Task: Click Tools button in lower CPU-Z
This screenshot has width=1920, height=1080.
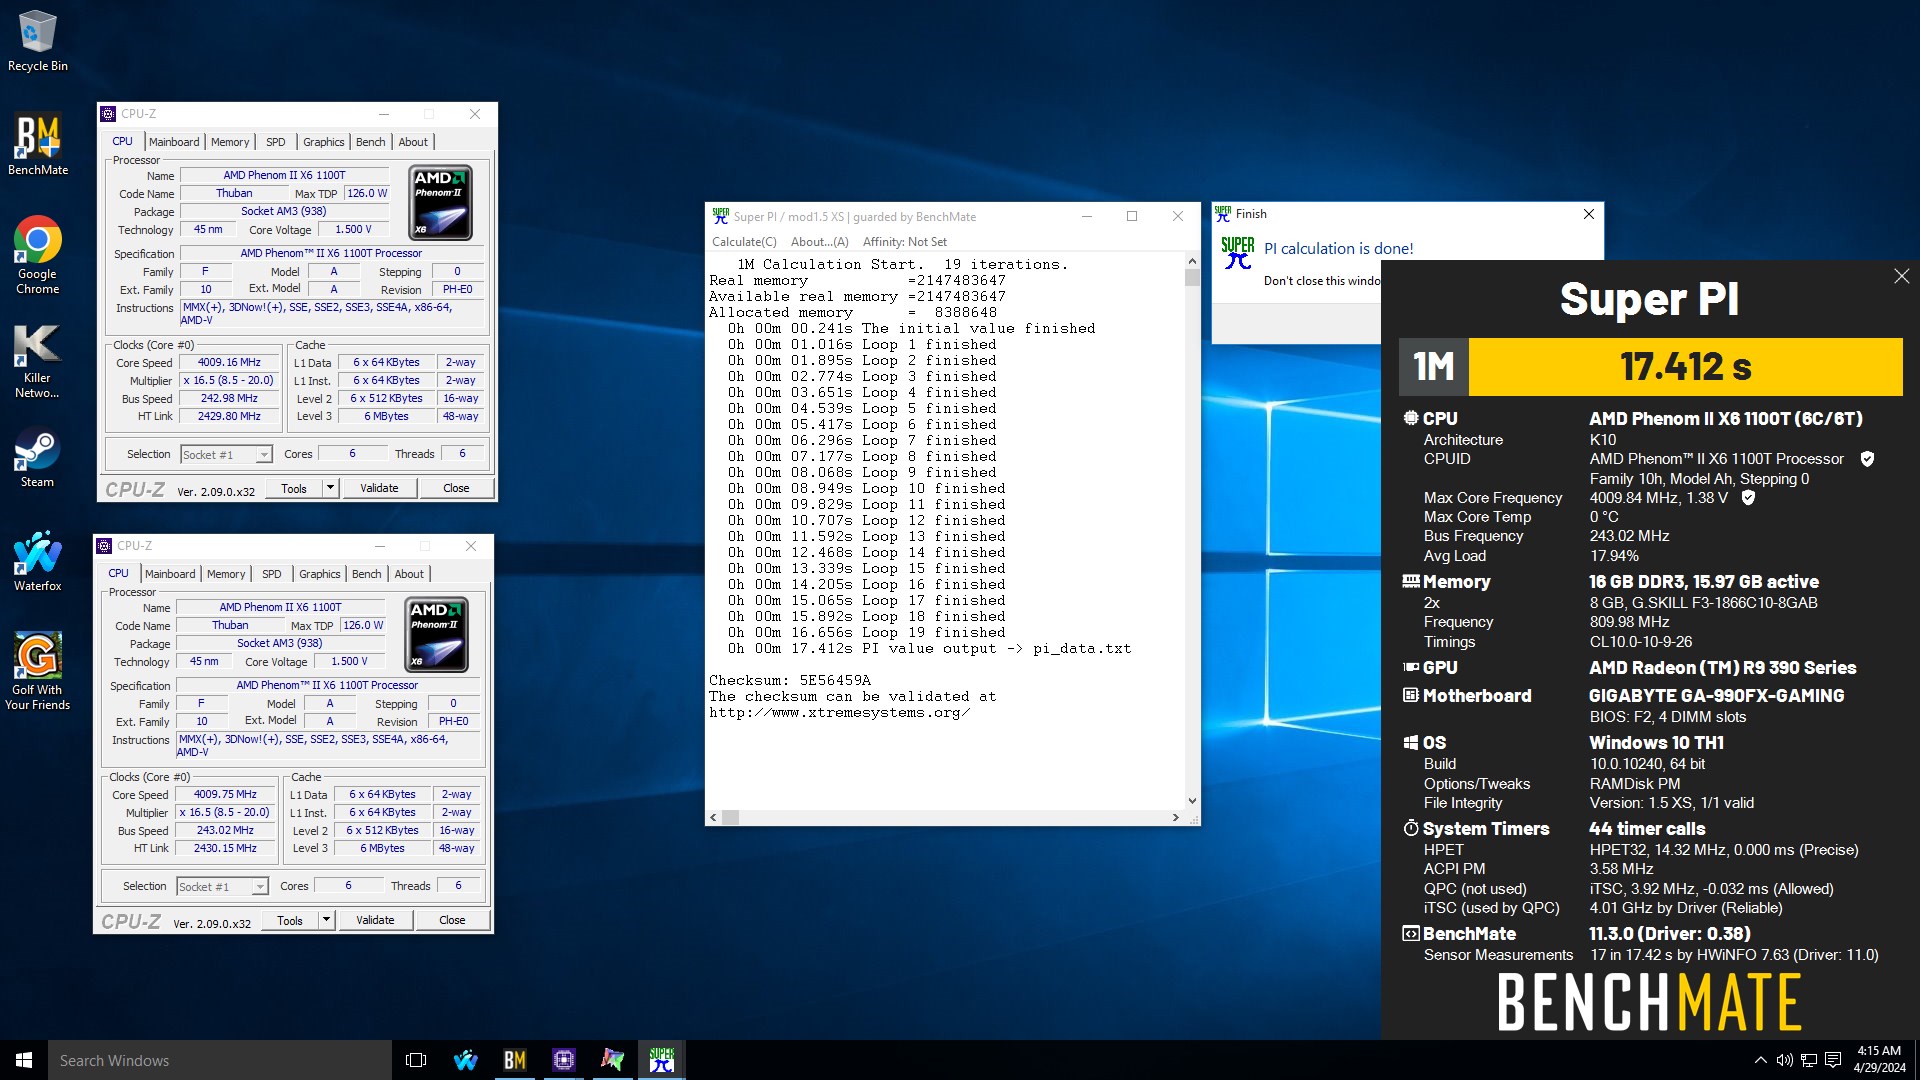Action: 290,920
